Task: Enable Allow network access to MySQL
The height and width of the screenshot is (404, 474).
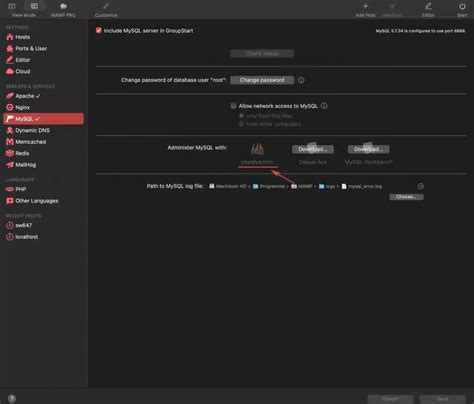Action: tap(233, 106)
